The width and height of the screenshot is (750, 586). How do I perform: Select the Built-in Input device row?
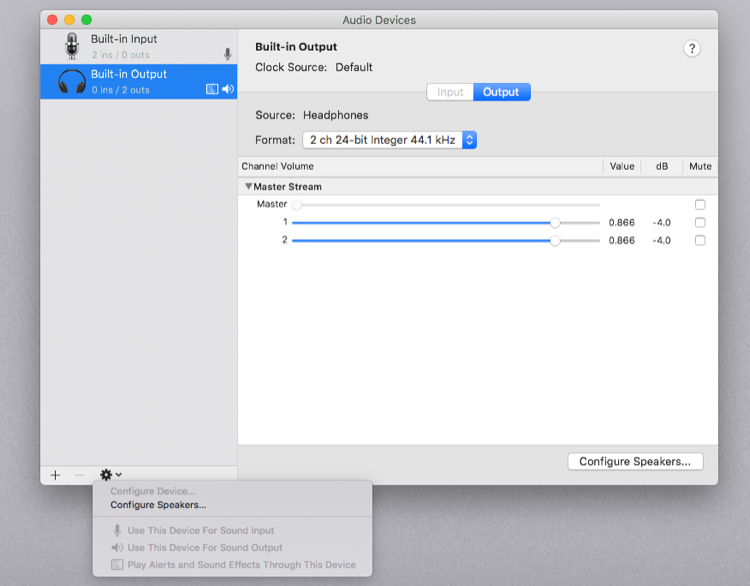point(139,46)
